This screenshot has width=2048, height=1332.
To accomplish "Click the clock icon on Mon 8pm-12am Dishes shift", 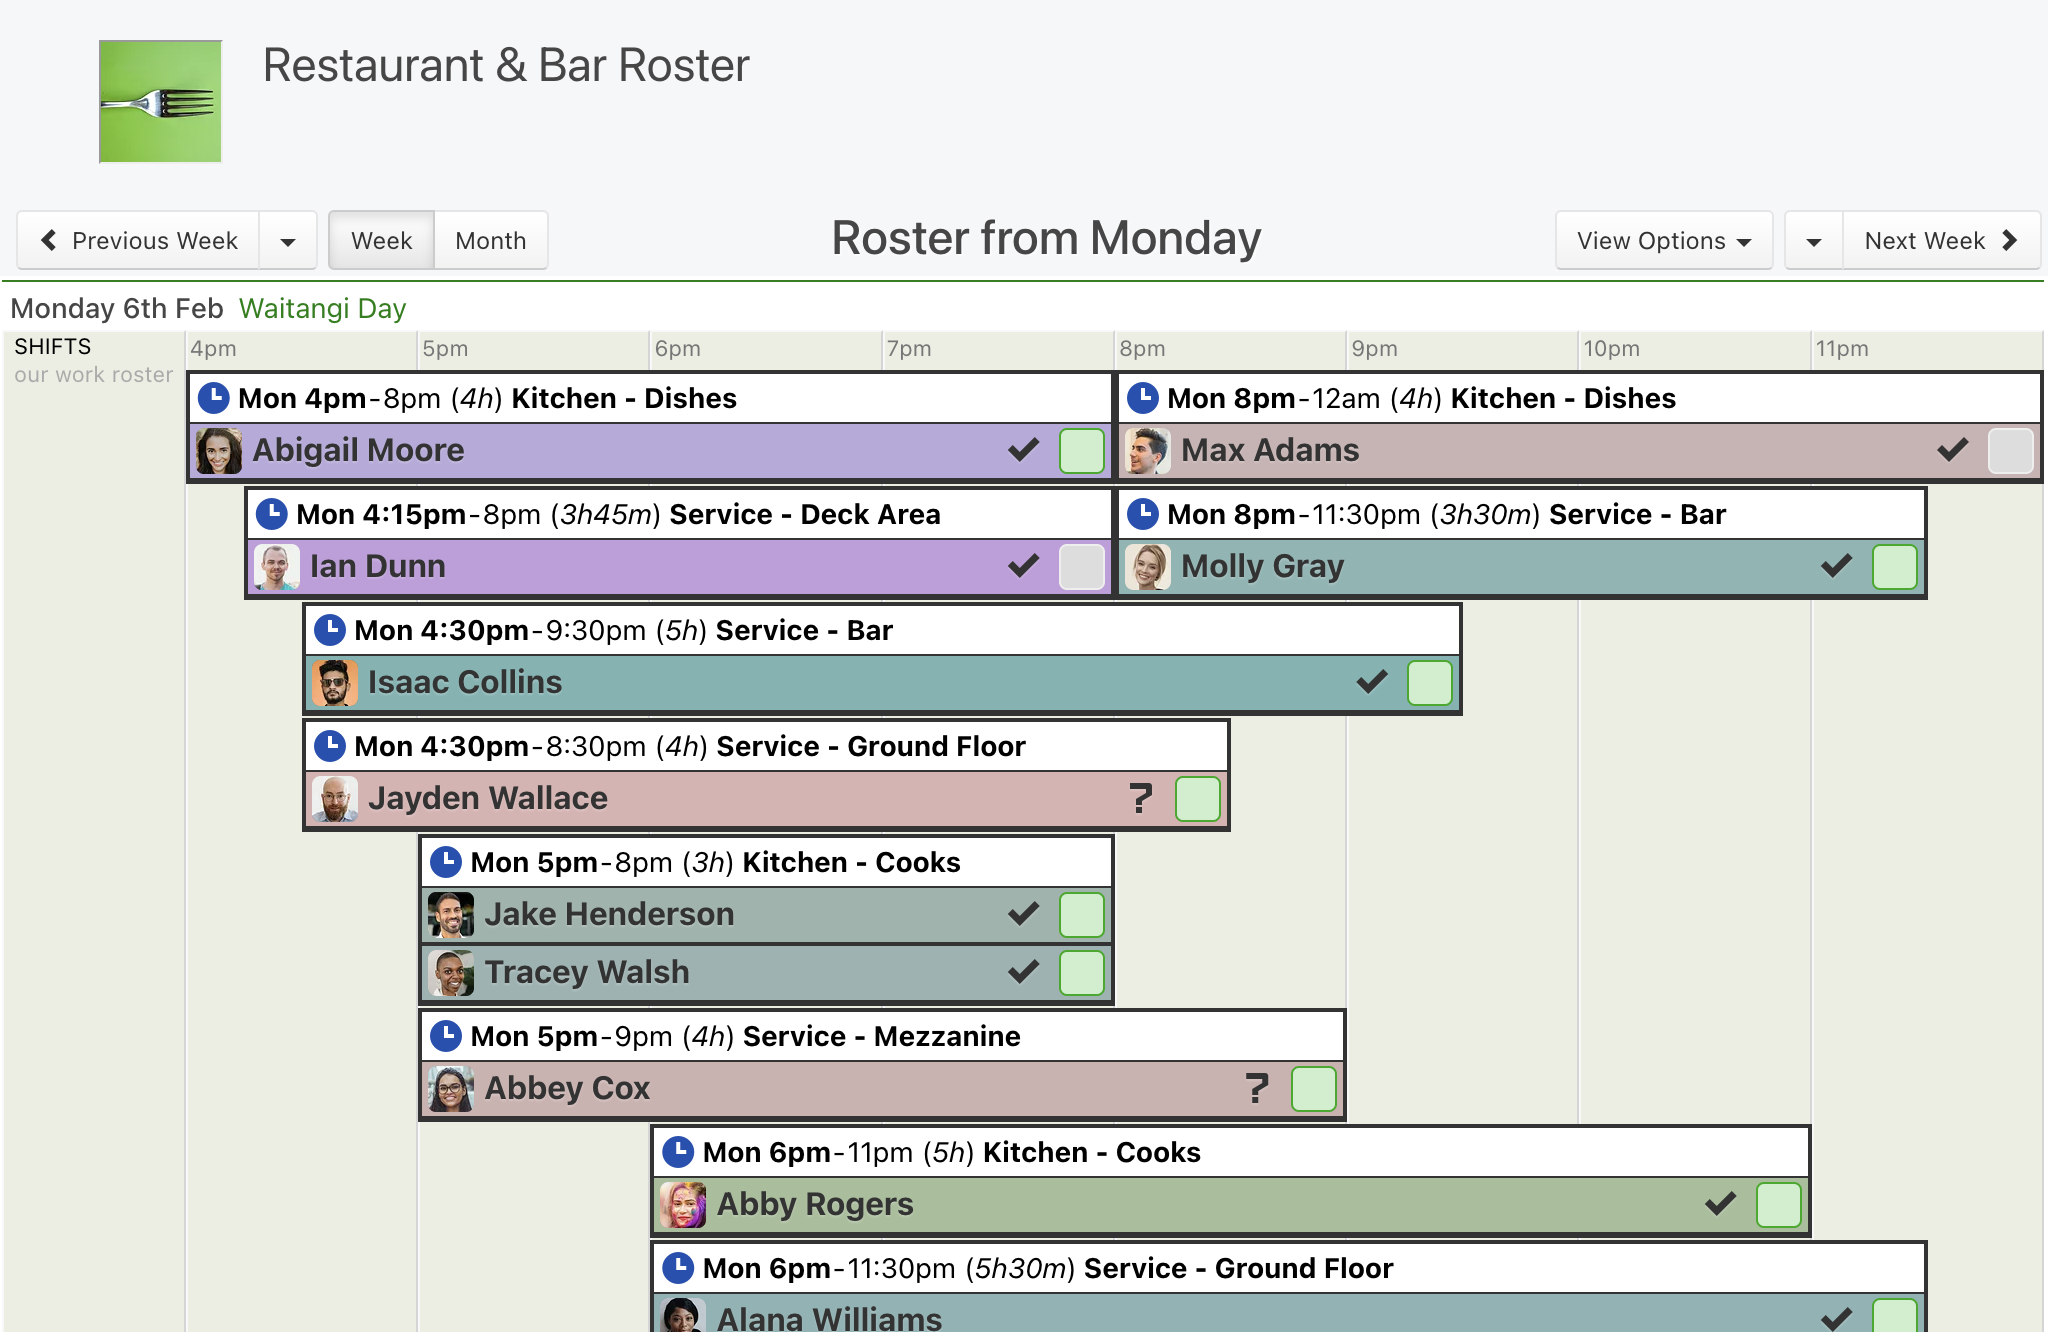I will [x=1143, y=398].
